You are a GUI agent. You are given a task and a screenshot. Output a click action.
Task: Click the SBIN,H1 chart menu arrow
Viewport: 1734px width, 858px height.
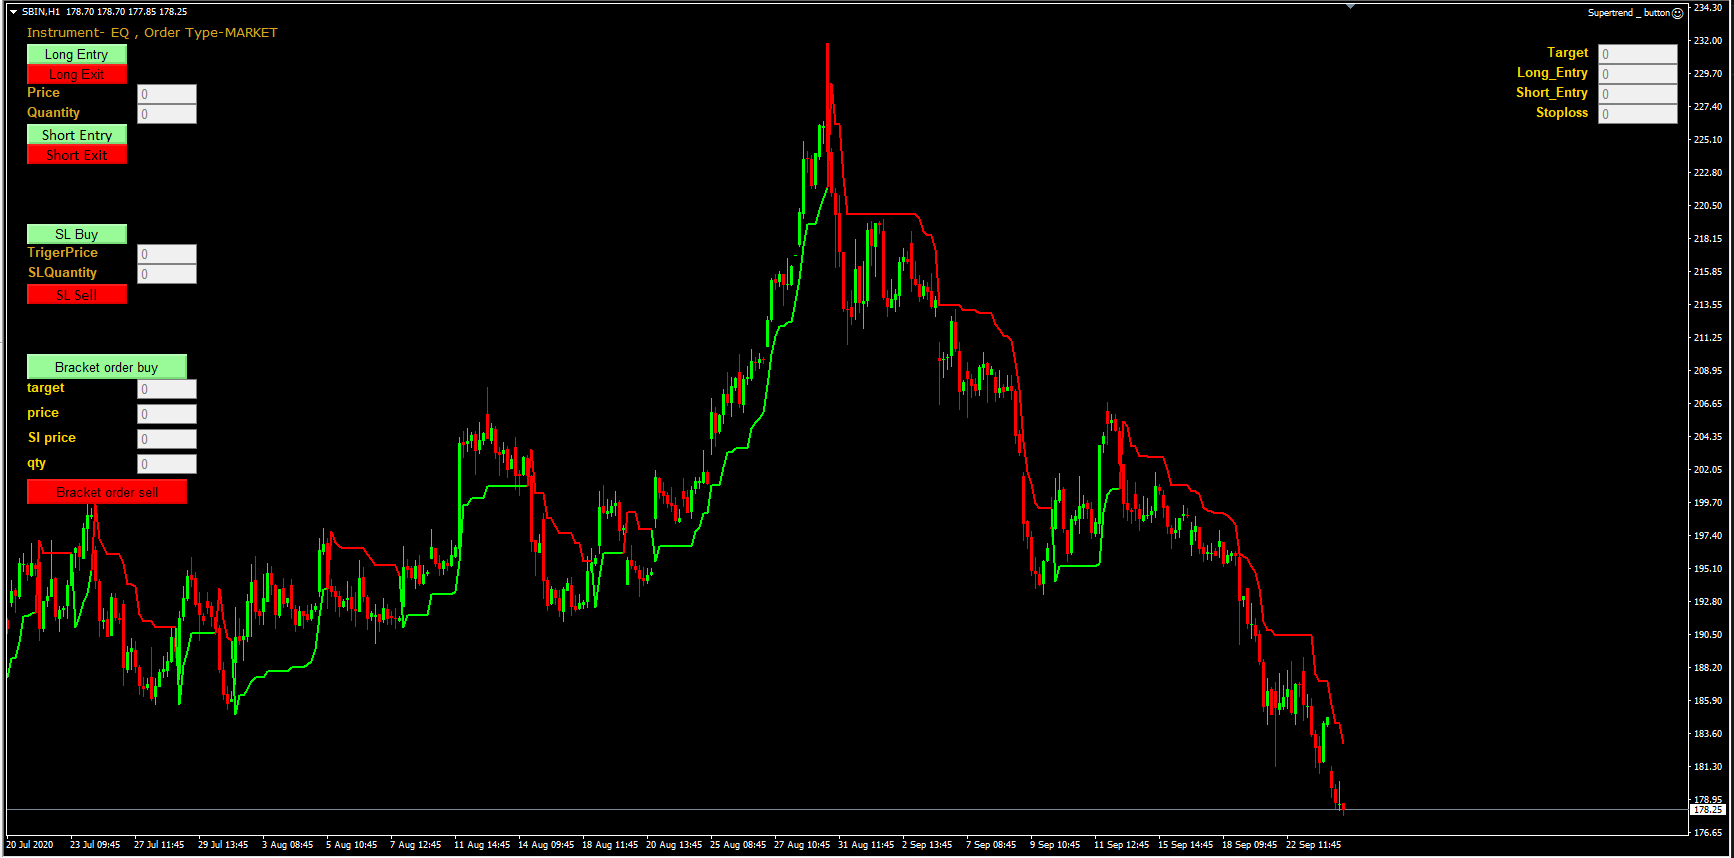tap(13, 12)
